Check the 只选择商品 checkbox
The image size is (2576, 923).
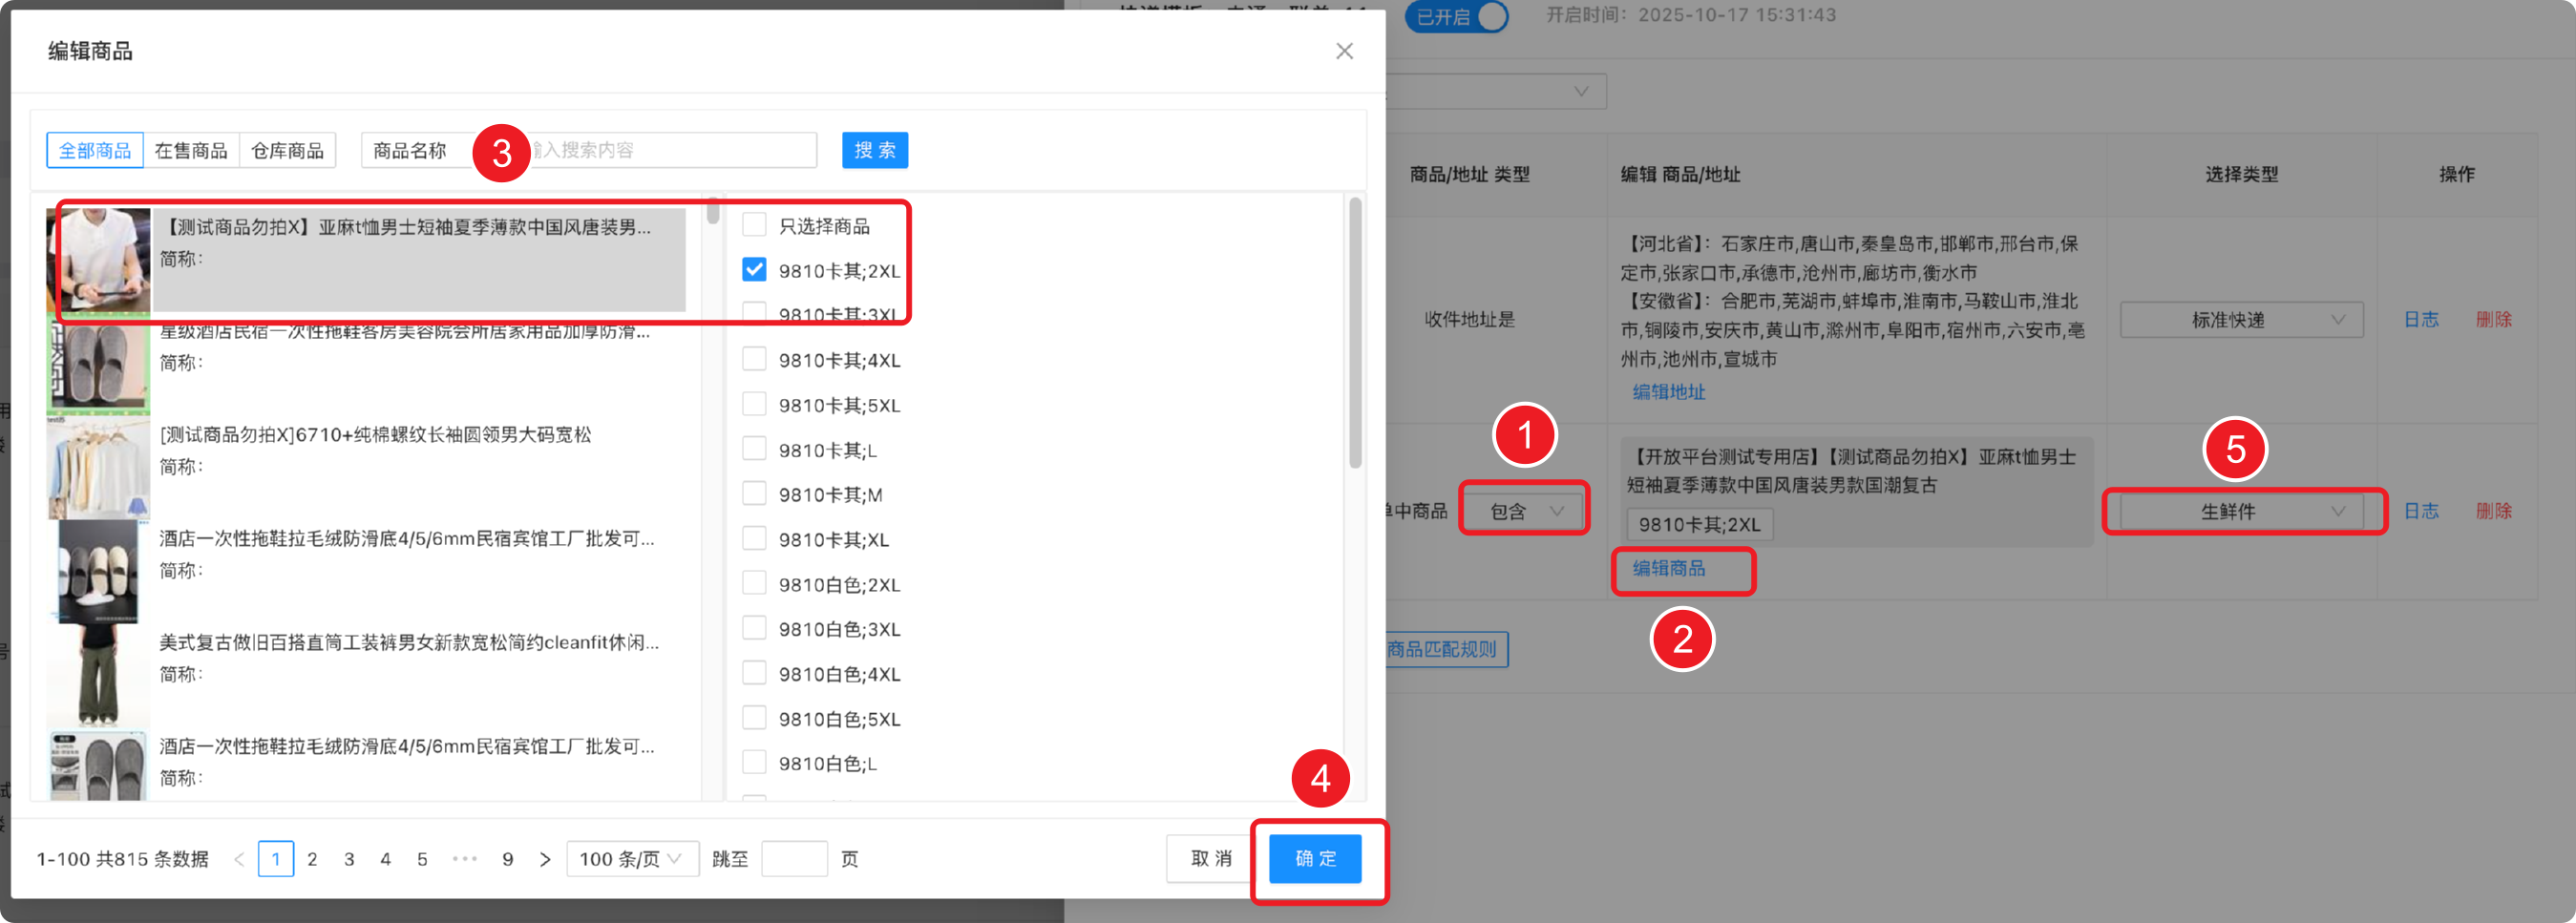[754, 225]
